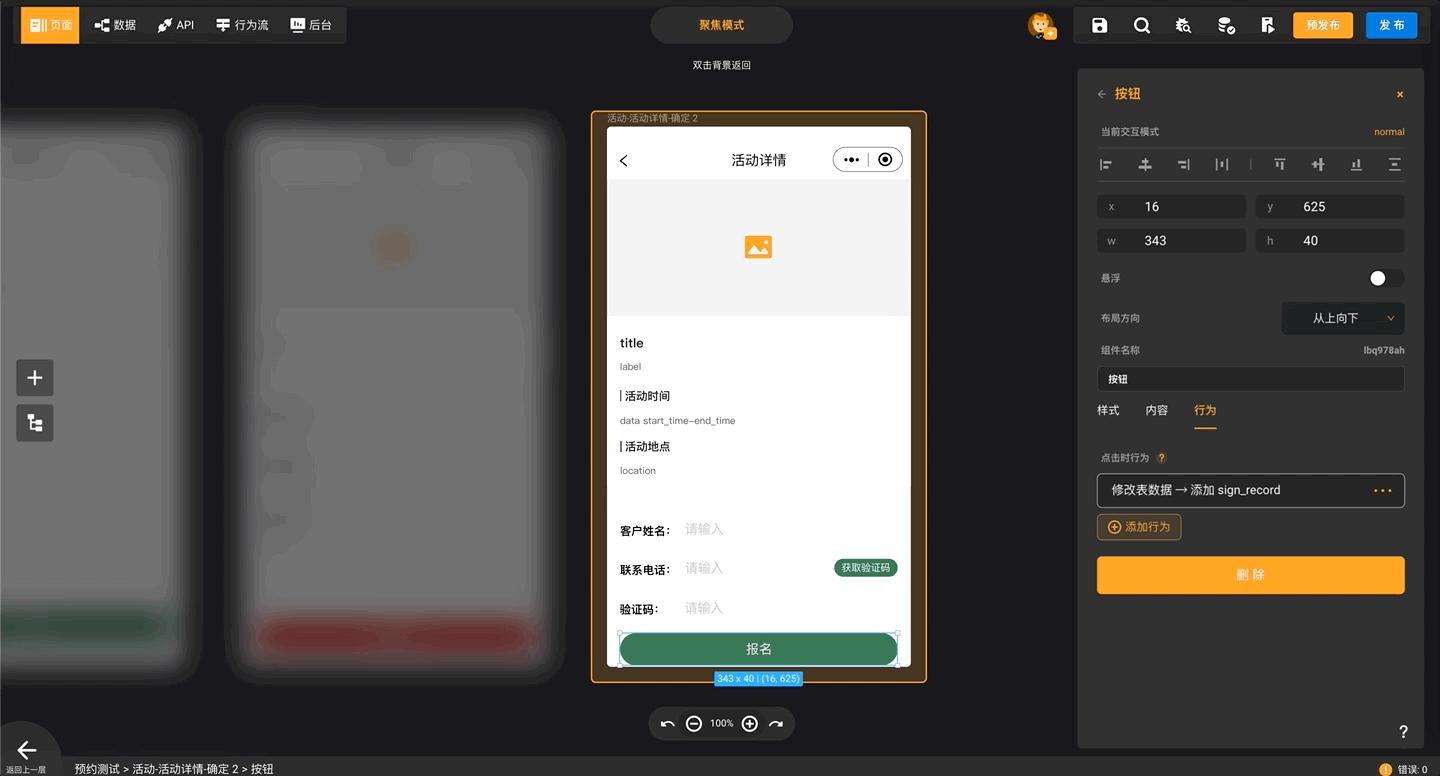Click the y position input field
Image resolution: width=1440 pixels, height=776 pixels.
tap(1330, 207)
